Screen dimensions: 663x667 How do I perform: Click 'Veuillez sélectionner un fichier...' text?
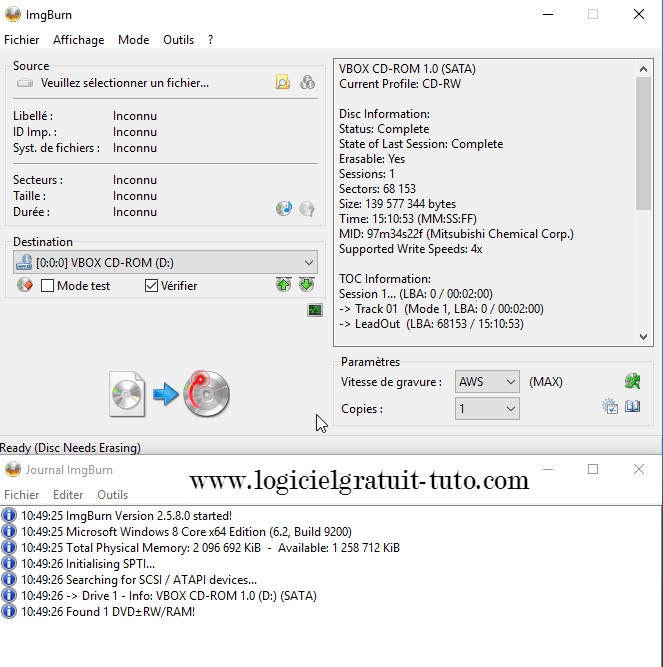point(125,83)
